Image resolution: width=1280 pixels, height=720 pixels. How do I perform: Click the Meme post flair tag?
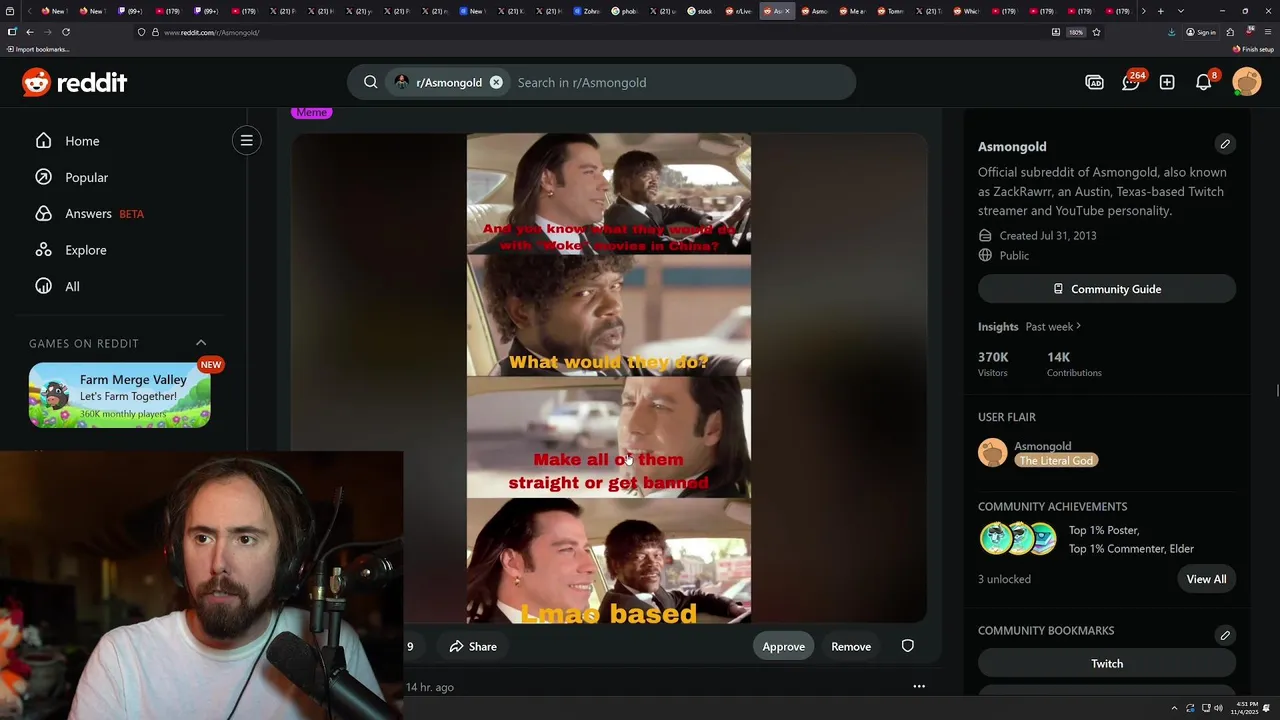311,112
